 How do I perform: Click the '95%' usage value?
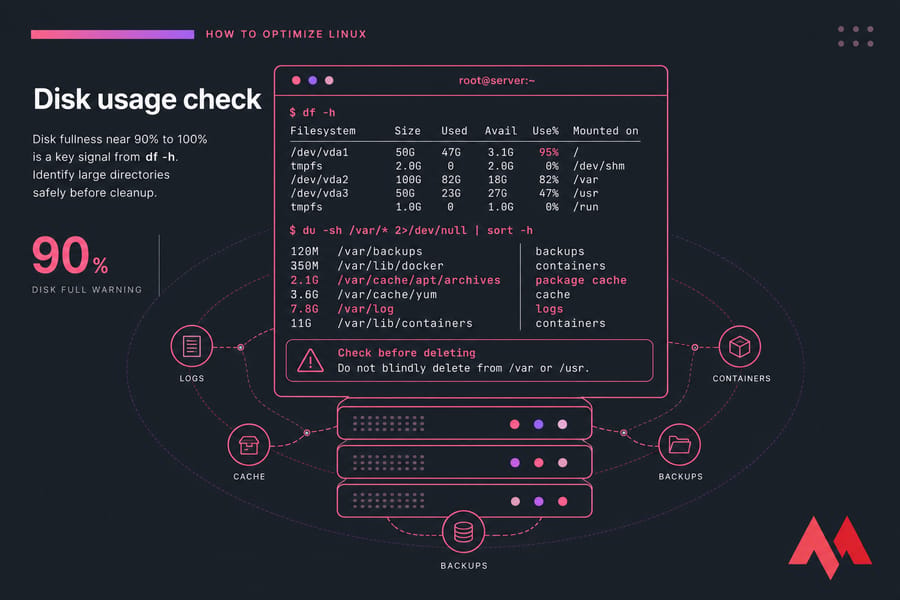(x=549, y=152)
